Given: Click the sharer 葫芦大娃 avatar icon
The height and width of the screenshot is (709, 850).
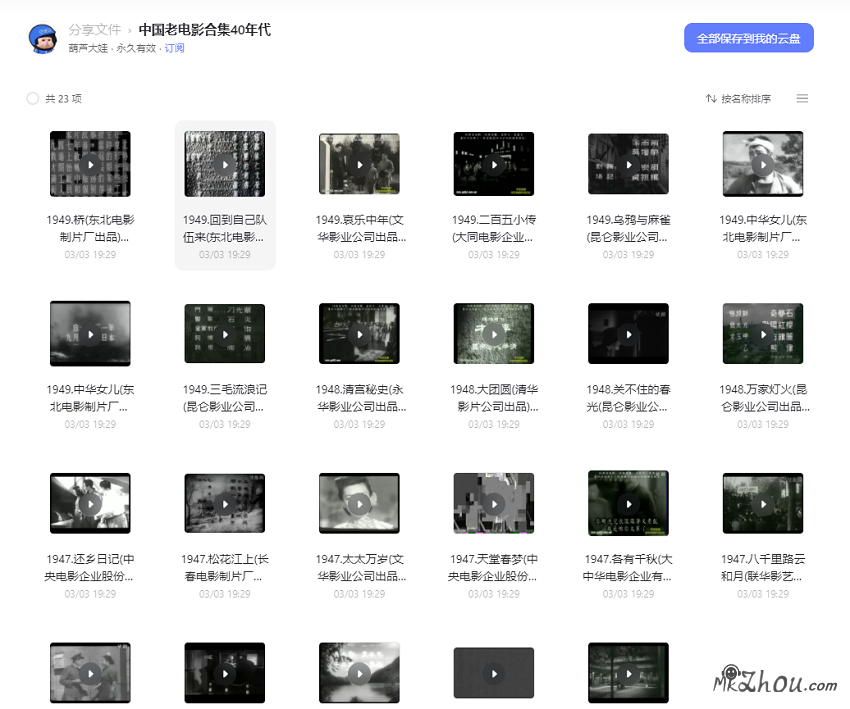Looking at the screenshot, I should pyautogui.click(x=41, y=37).
